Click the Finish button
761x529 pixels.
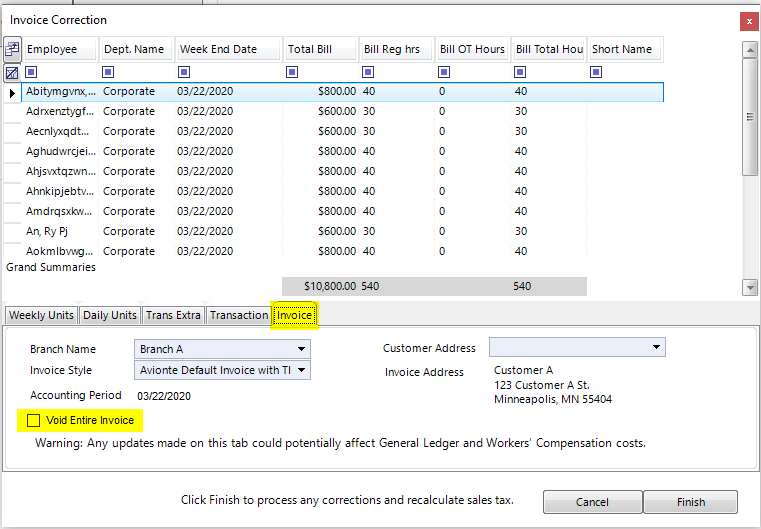click(691, 502)
